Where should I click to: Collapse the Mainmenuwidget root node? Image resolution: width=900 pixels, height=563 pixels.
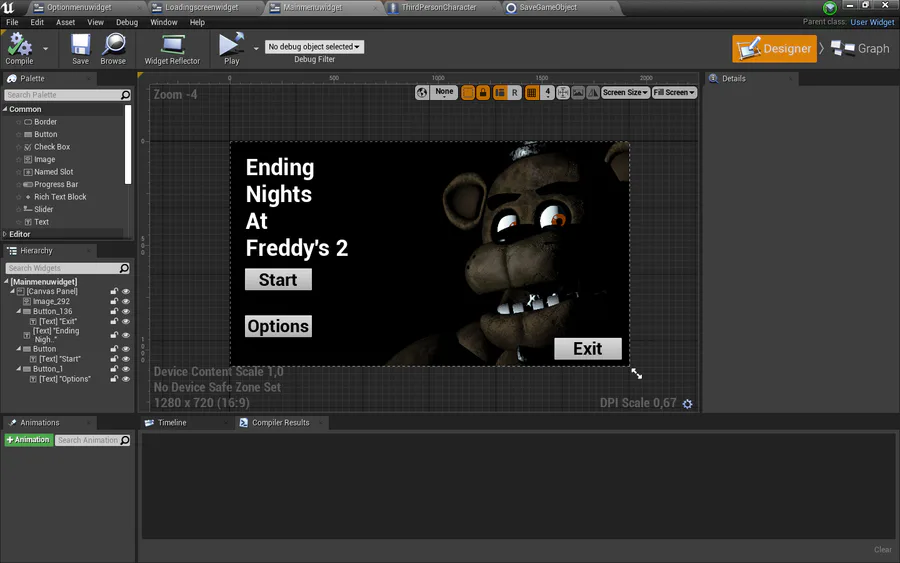[x=6, y=282]
